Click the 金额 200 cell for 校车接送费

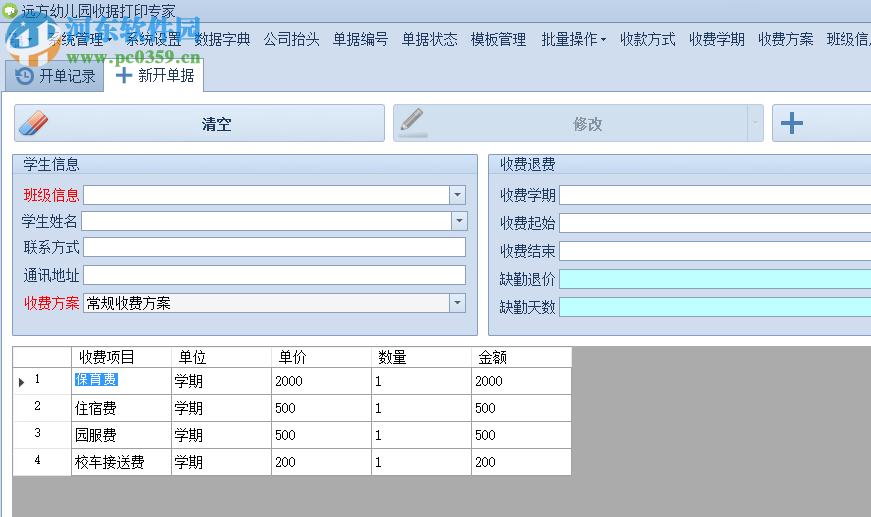pos(521,462)
